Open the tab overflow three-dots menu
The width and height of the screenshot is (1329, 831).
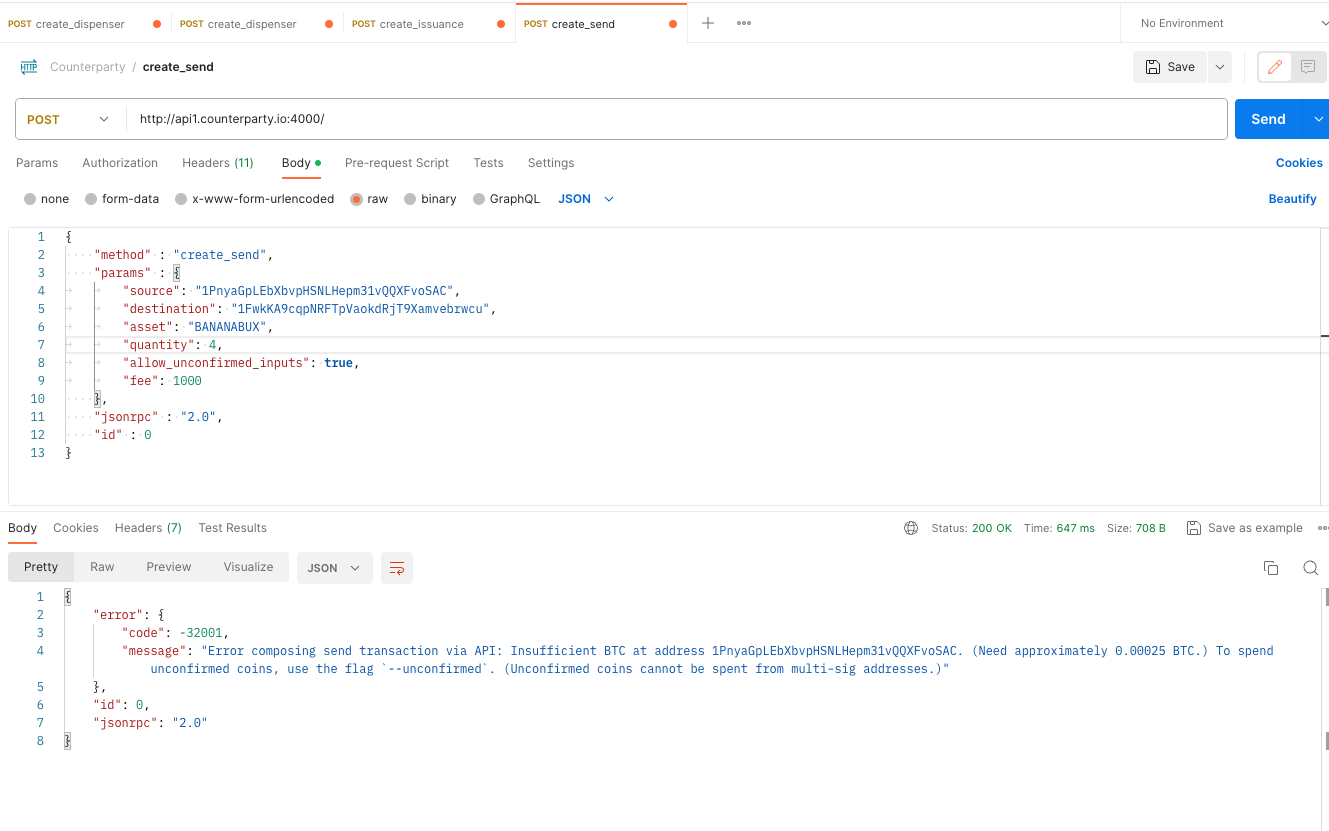pyautogui.click(x=744, y=23)
